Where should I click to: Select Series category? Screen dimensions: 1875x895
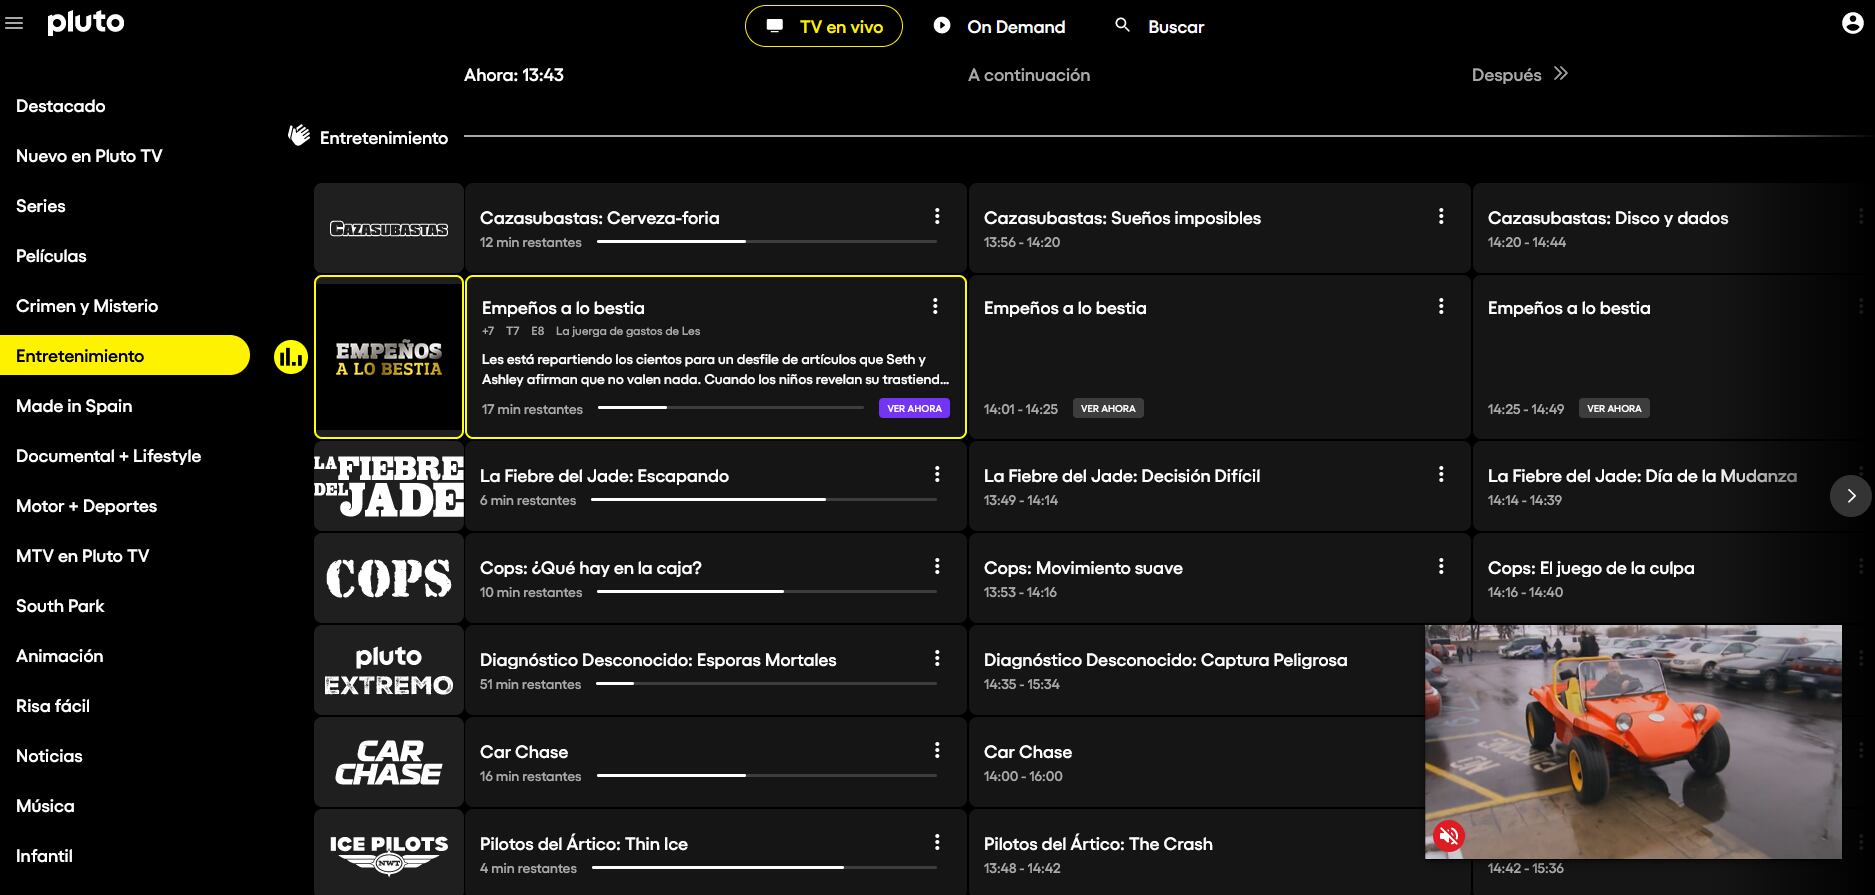coord(41,206)
